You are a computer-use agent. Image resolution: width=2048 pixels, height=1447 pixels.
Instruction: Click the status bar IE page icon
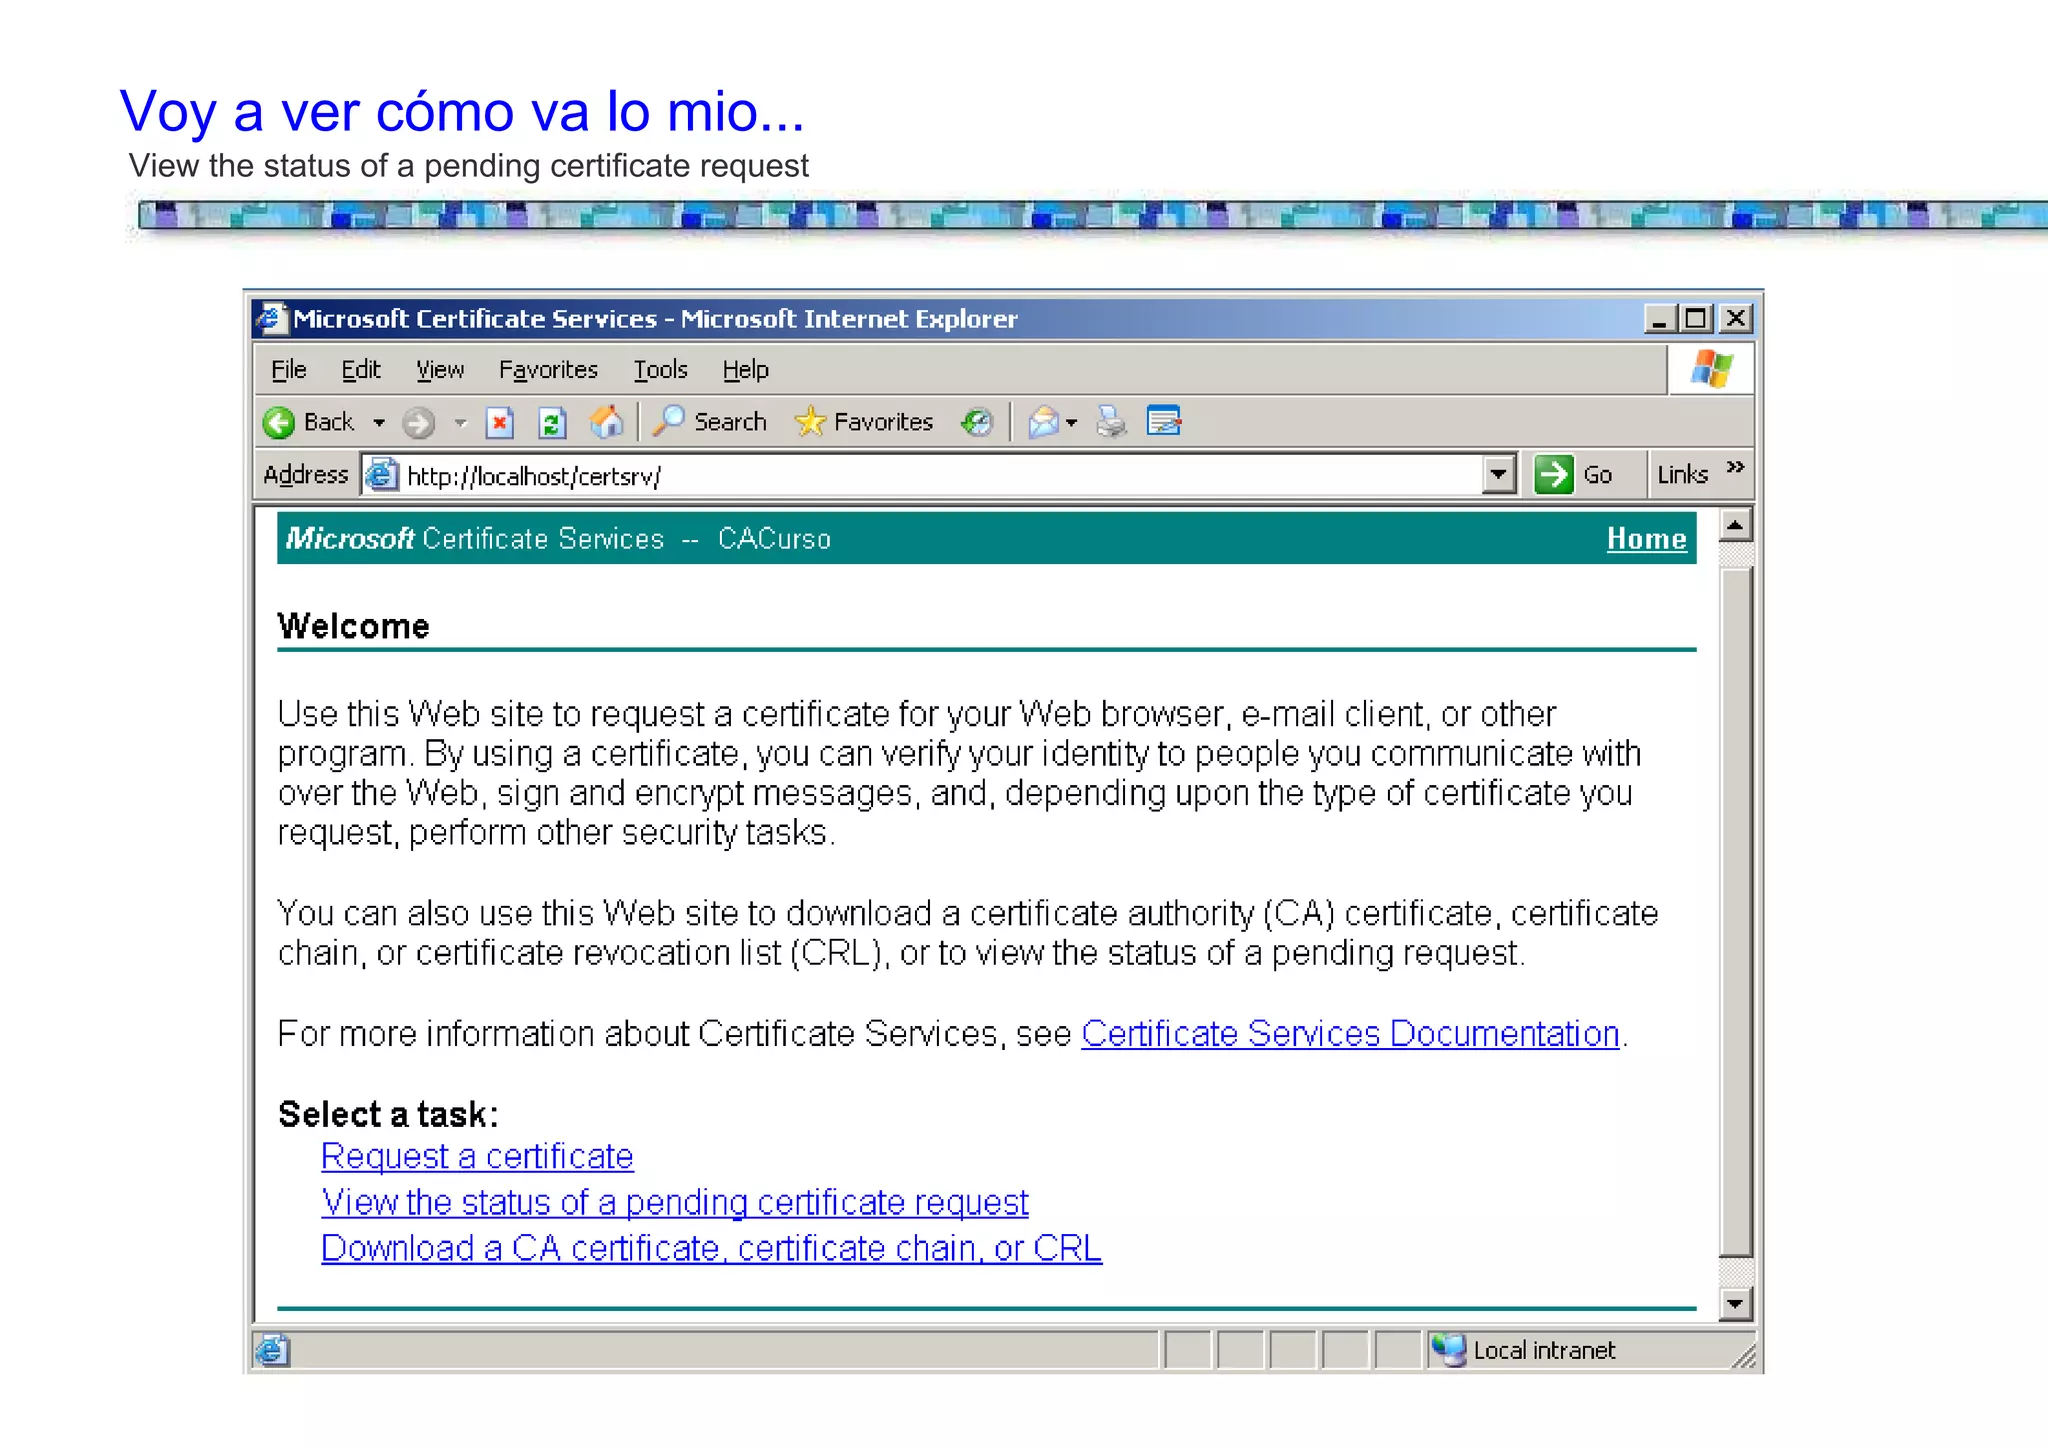point(272,1350)
